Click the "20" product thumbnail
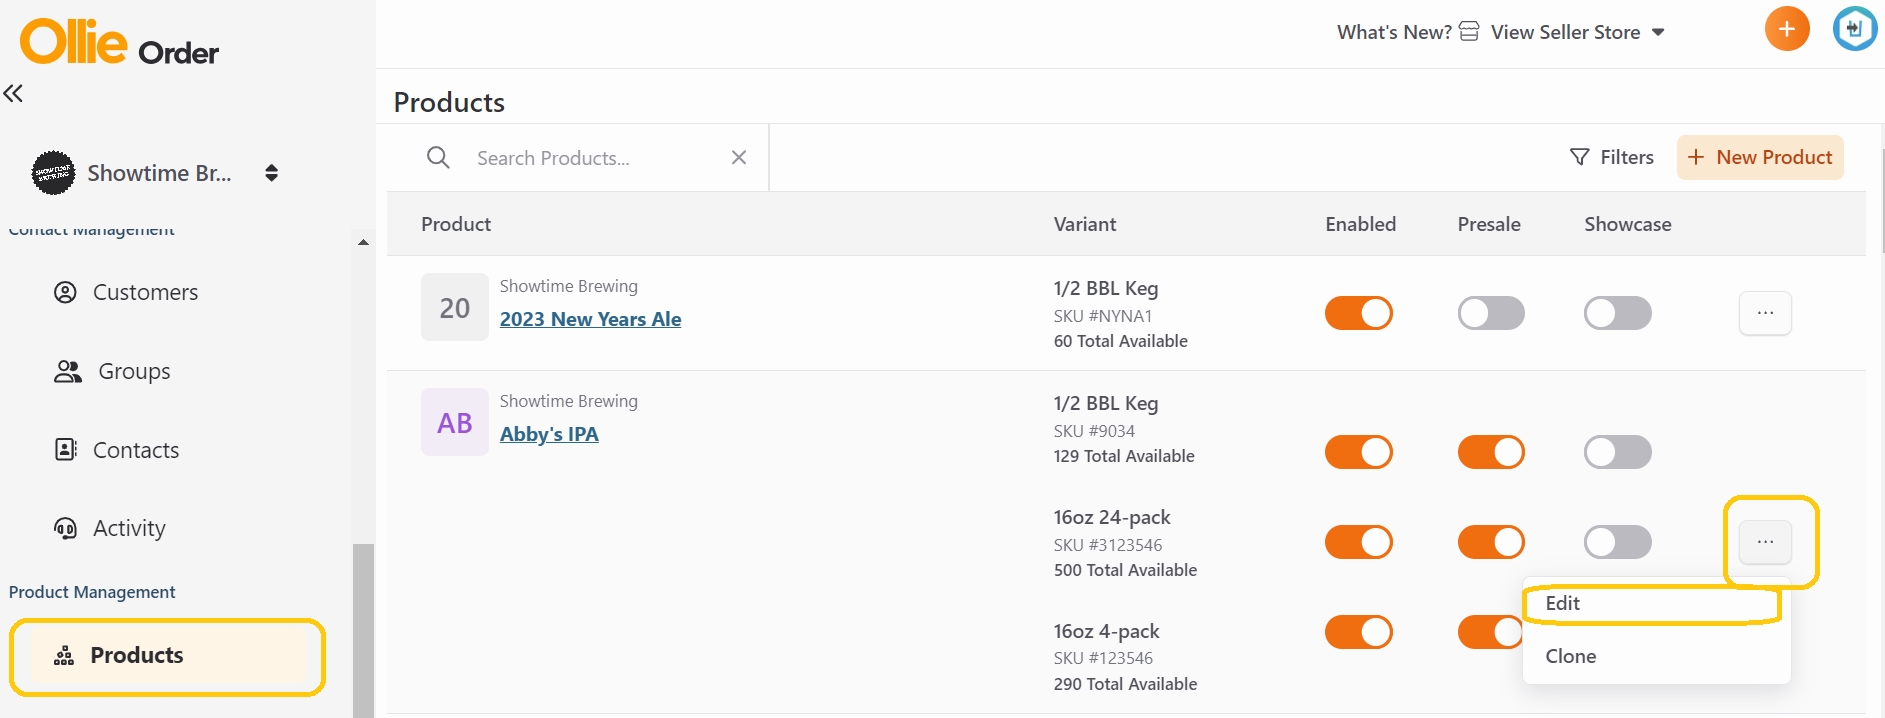 click(455, 307)
